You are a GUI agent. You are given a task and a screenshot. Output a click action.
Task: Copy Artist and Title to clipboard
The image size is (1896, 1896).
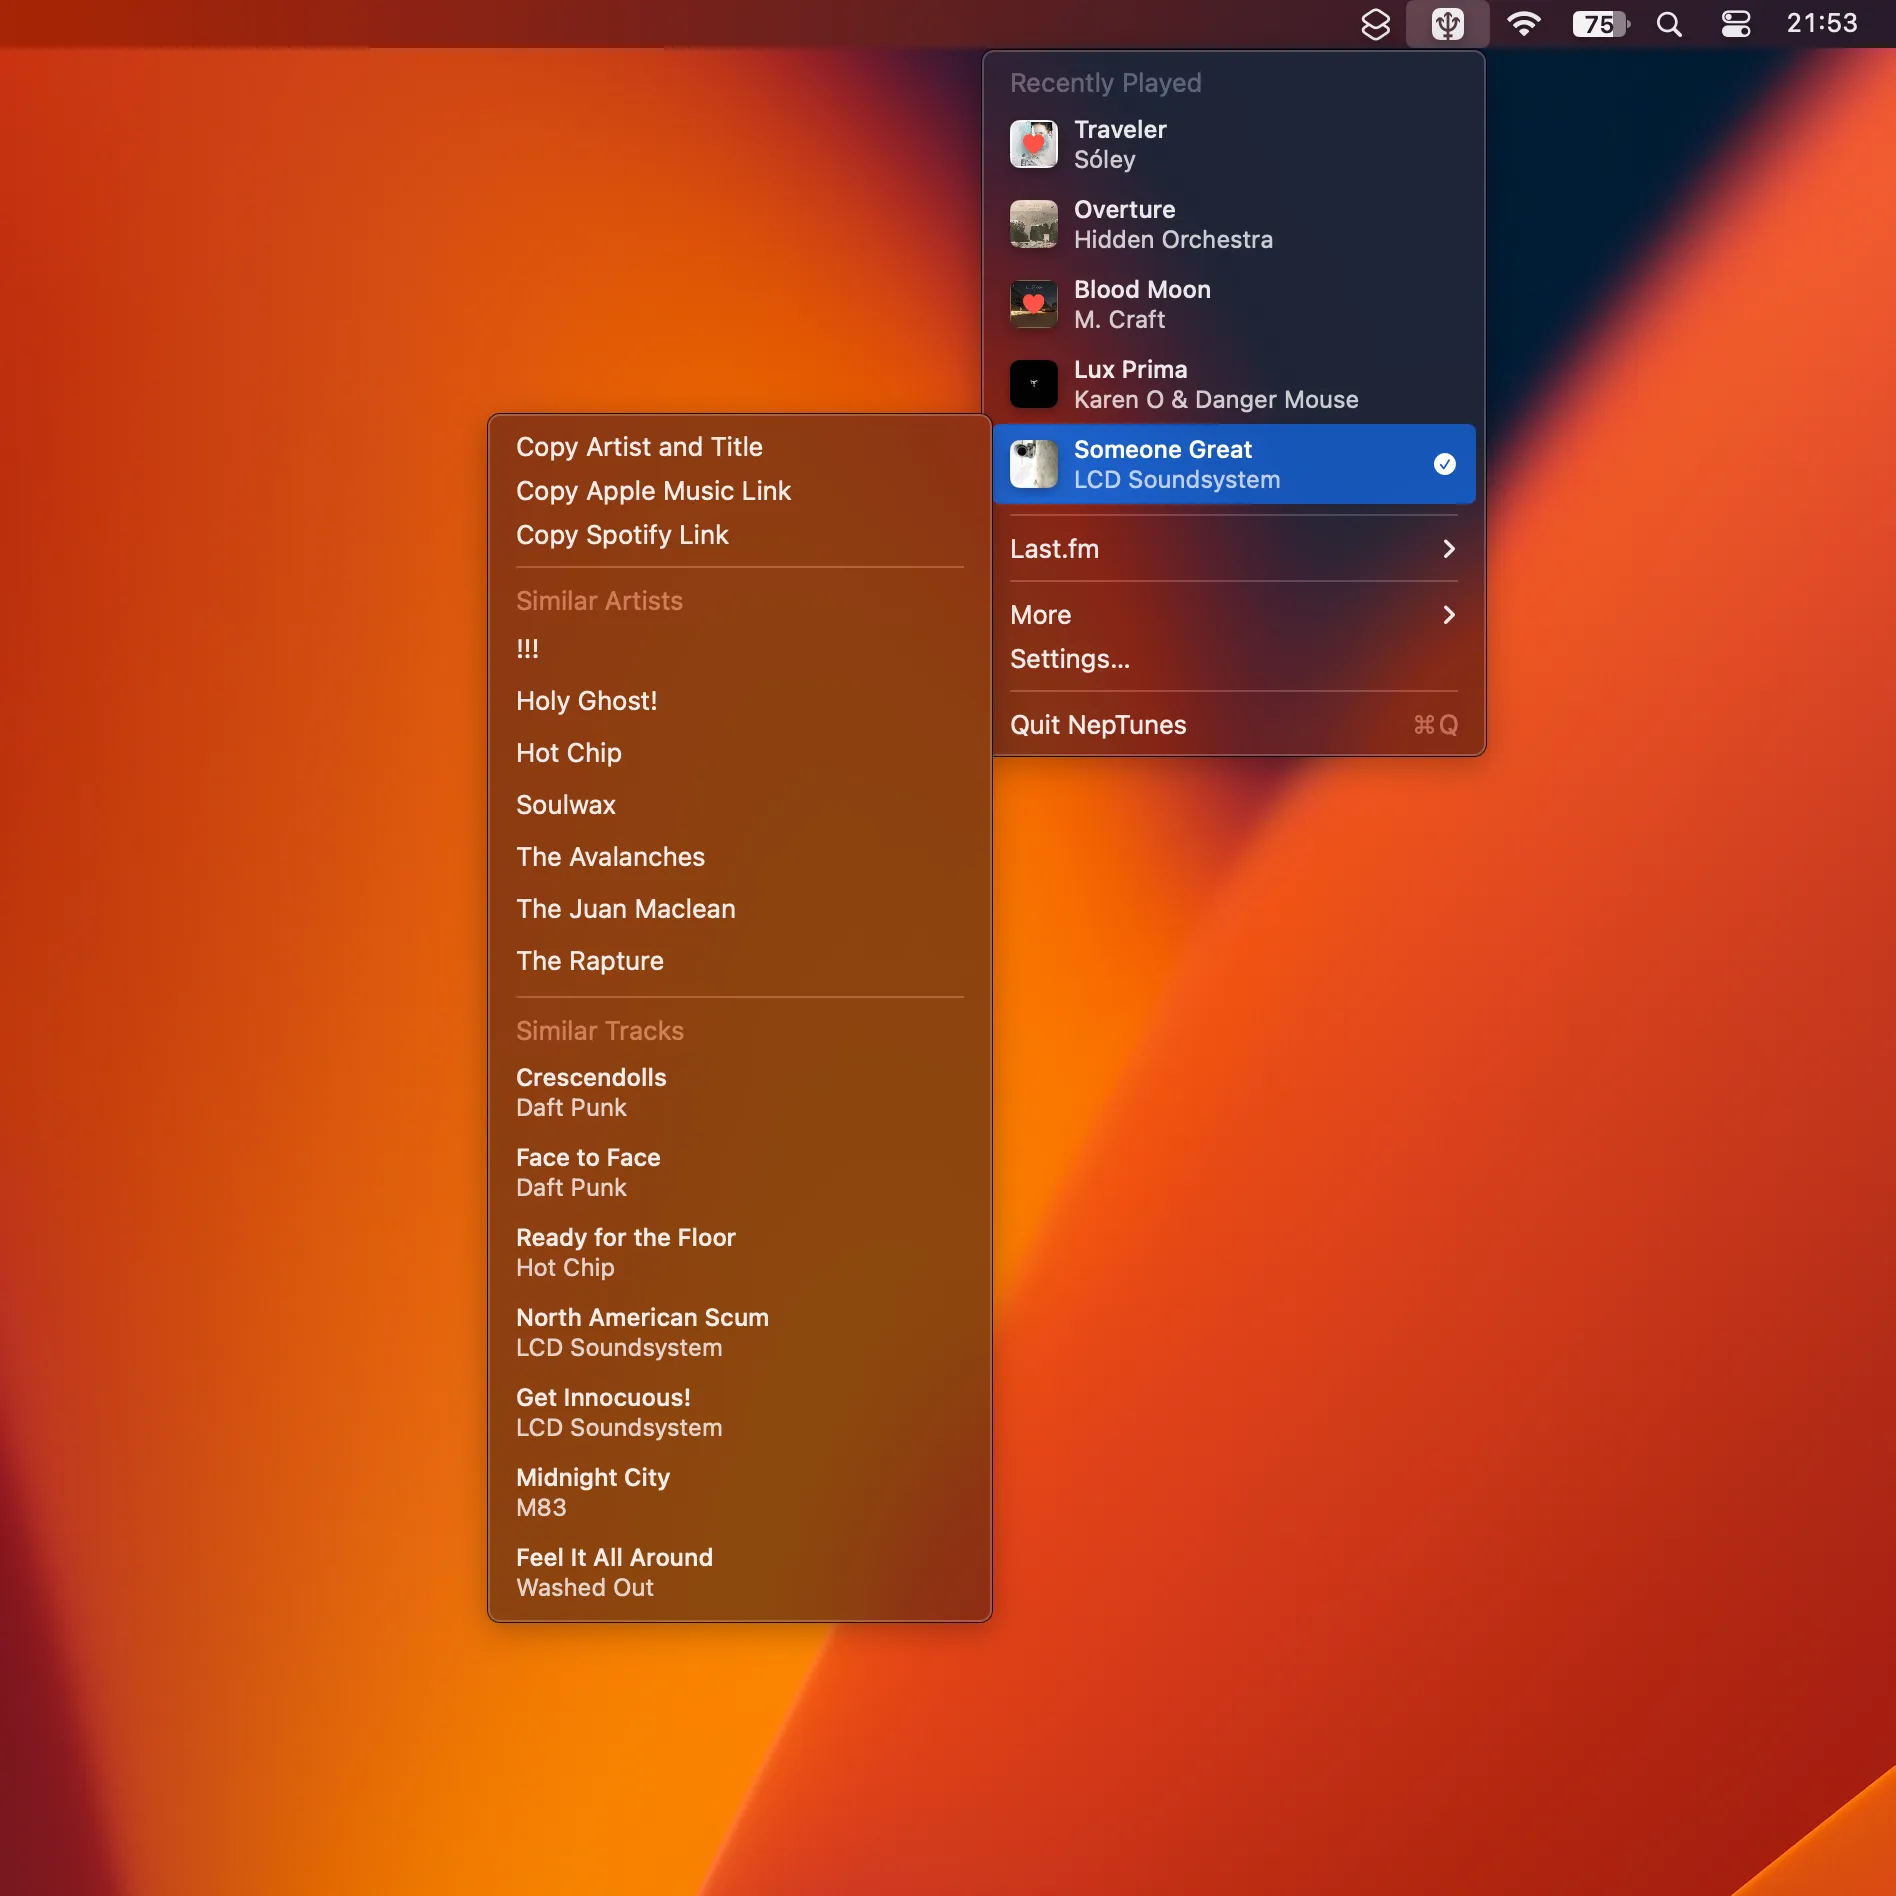tap(639, 447)
